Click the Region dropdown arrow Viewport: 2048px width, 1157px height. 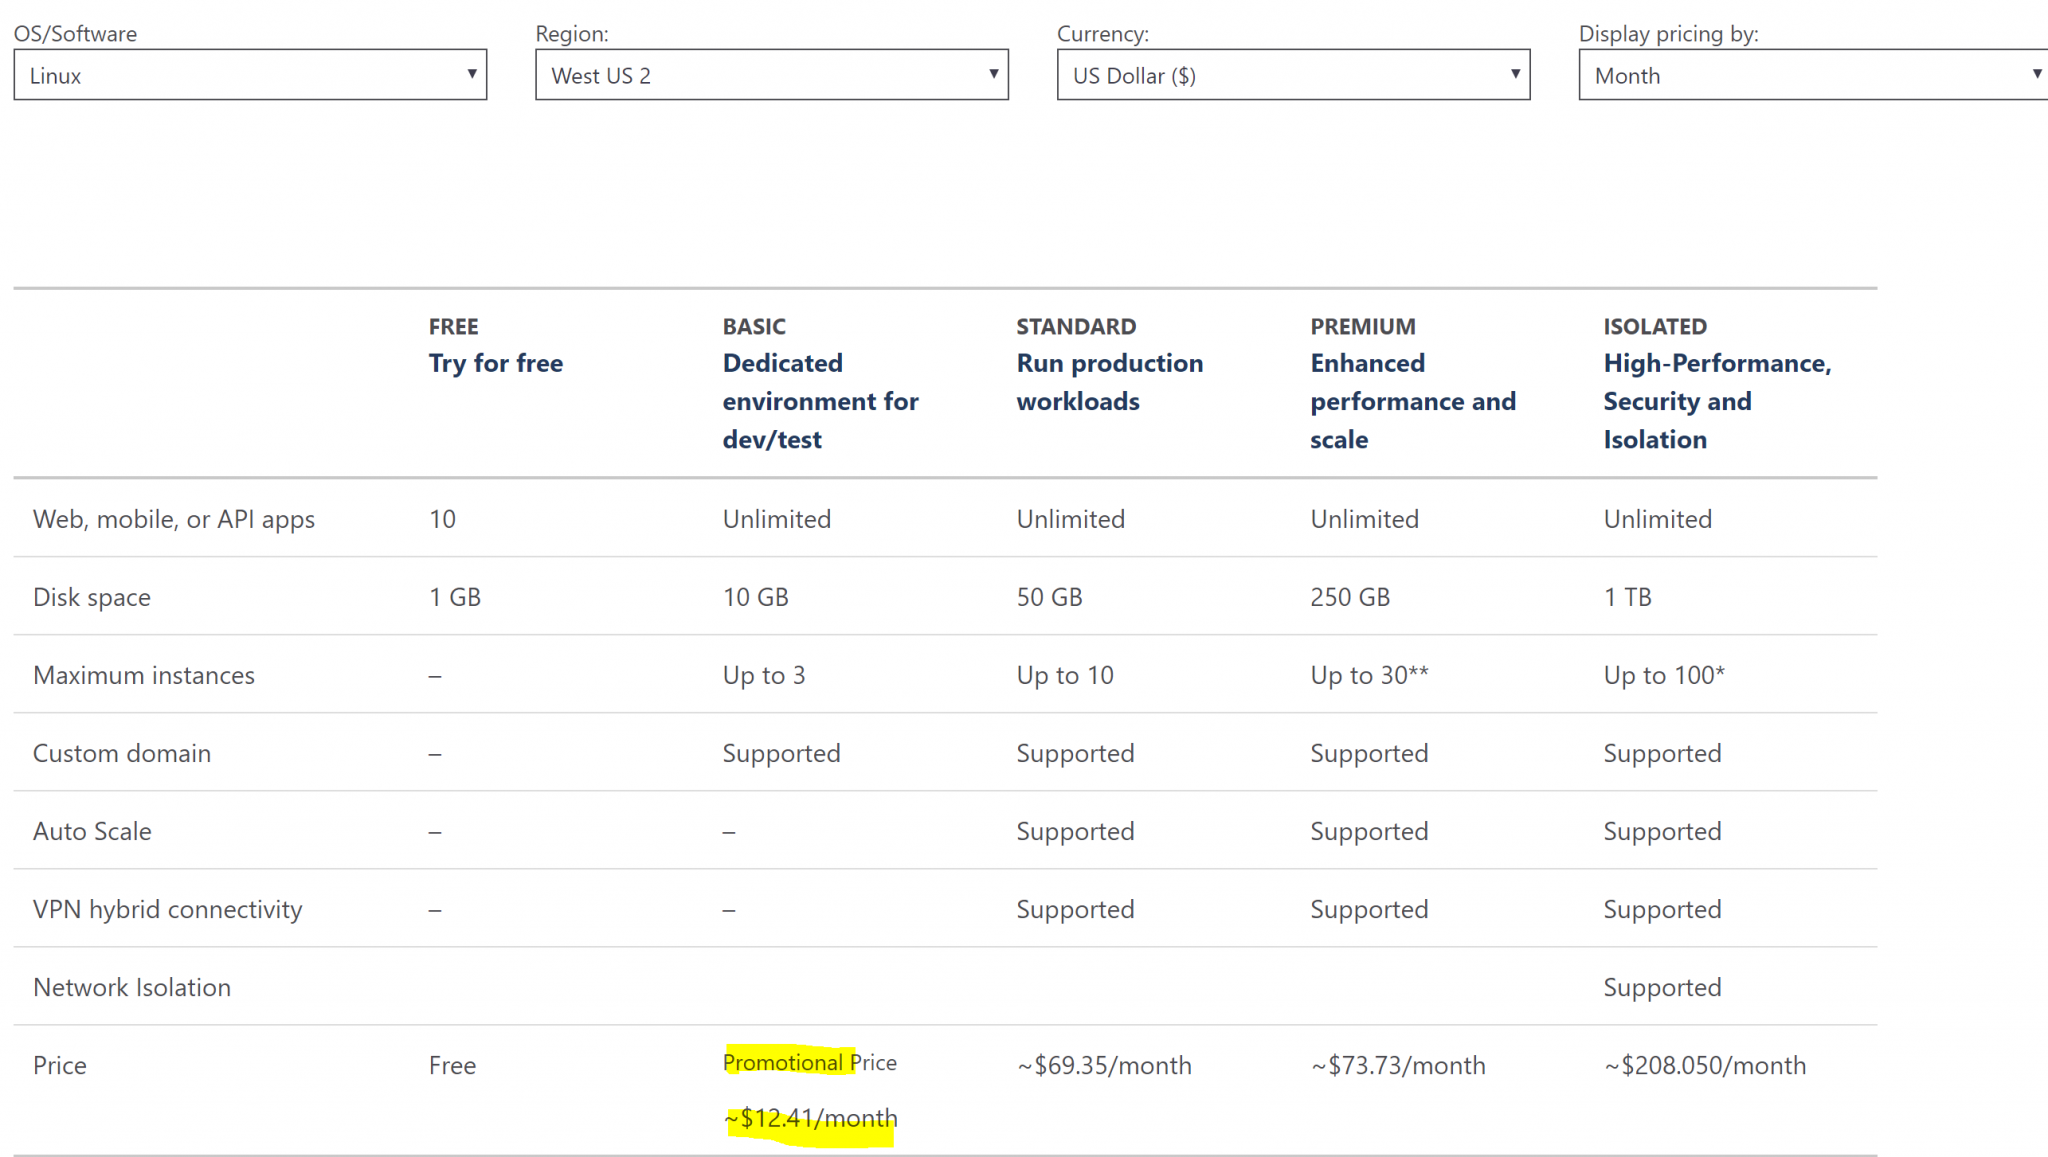click(993, 74)
